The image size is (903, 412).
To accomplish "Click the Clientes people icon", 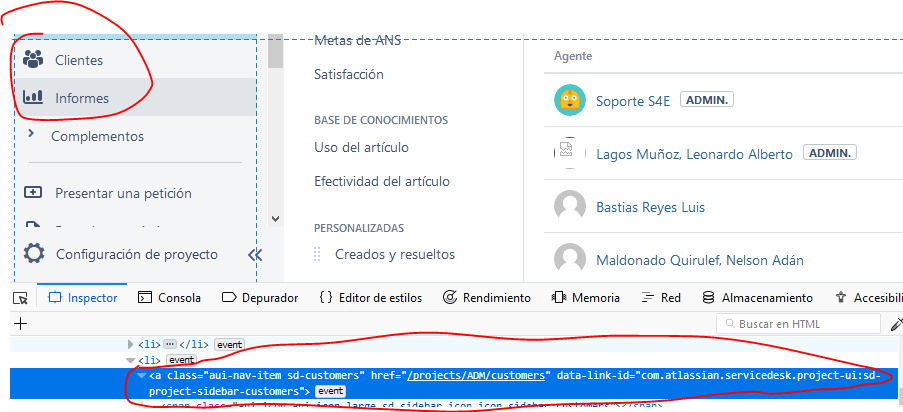I will 33,59.
